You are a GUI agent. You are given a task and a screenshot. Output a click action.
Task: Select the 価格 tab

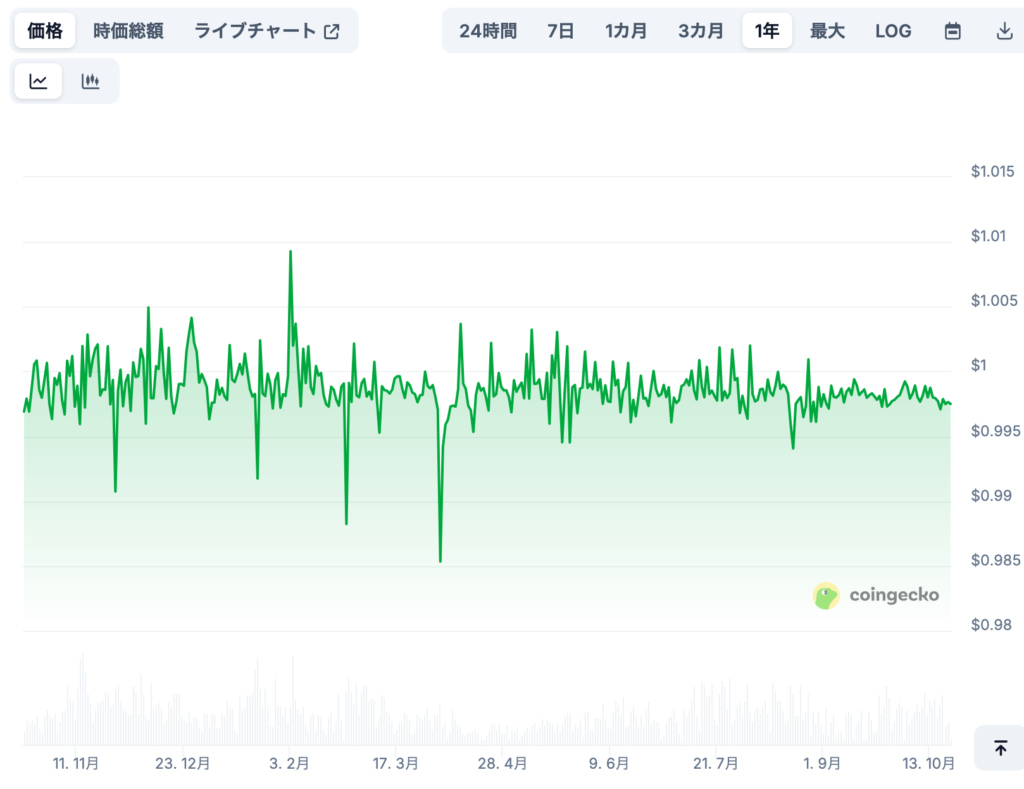(45, 31)
